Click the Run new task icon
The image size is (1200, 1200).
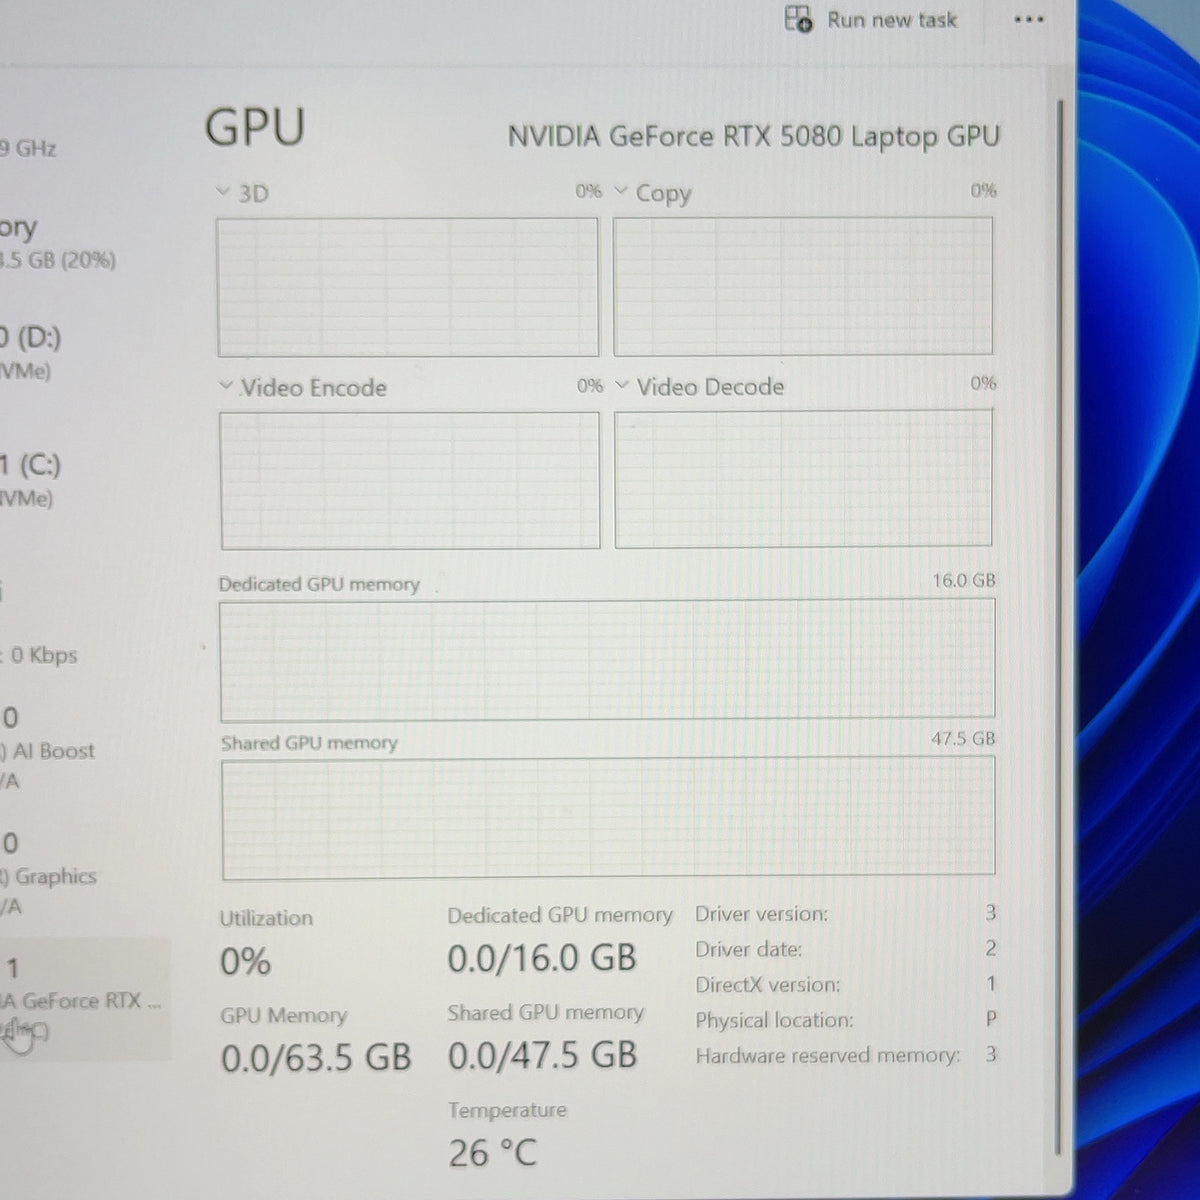tap(798, 19)
